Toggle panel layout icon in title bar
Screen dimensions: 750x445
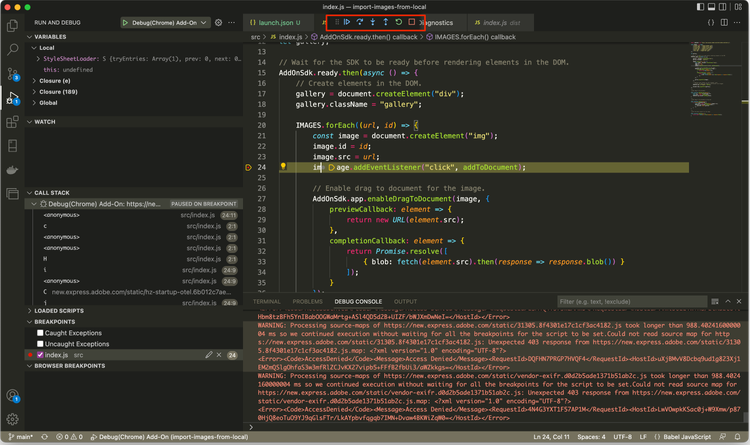pyautogui.click(x=711, y=7)
